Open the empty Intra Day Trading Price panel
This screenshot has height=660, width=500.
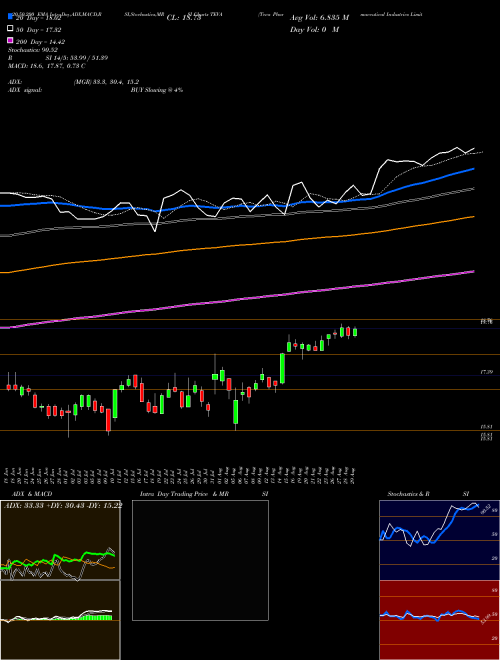click(x=200, y=560)
